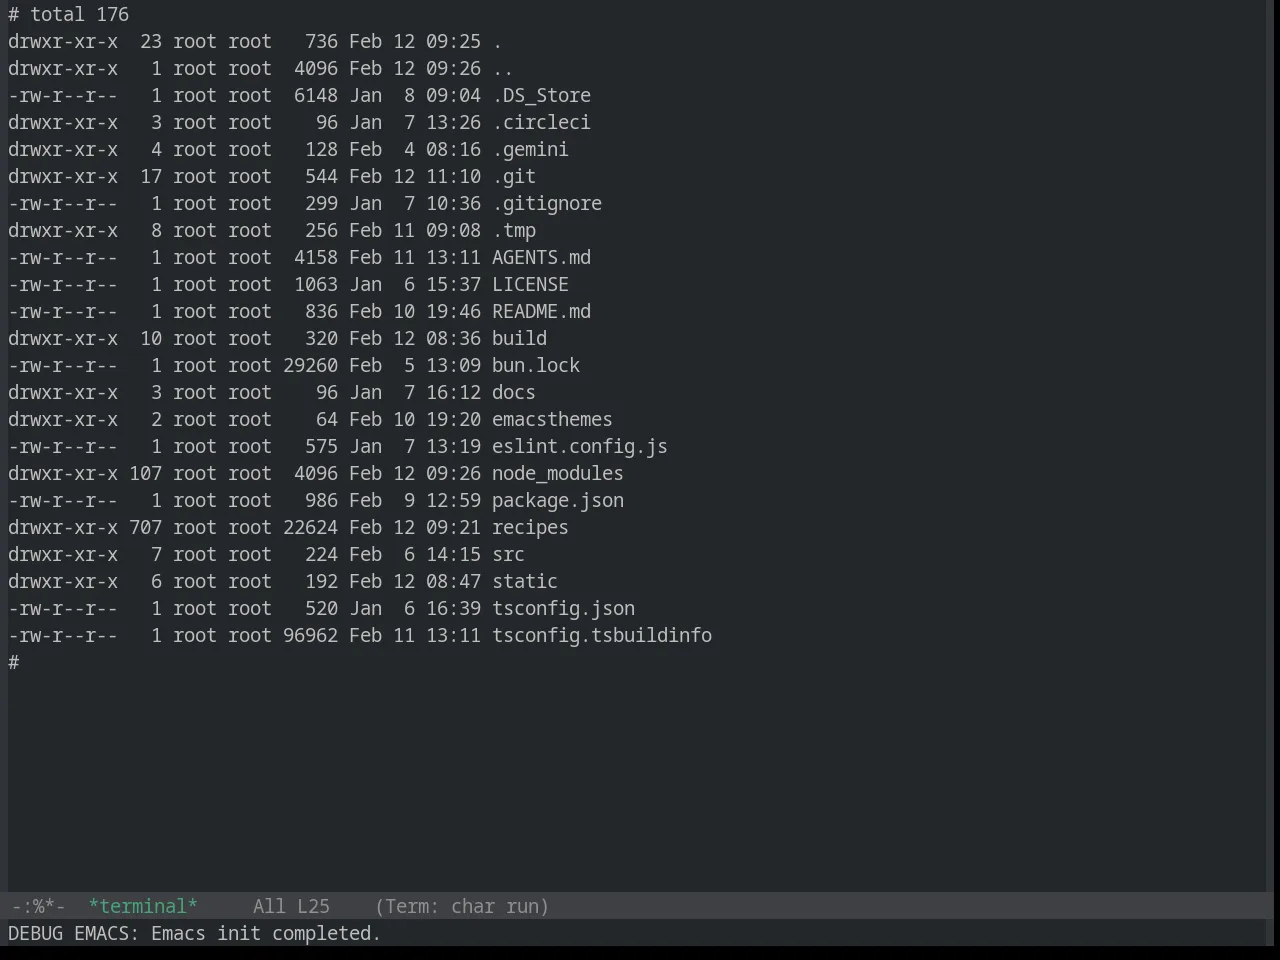Click the 19:46 timestamp of README.md
The height and width of the screenshot is (960, 1280).
click(x=453, y=311)
